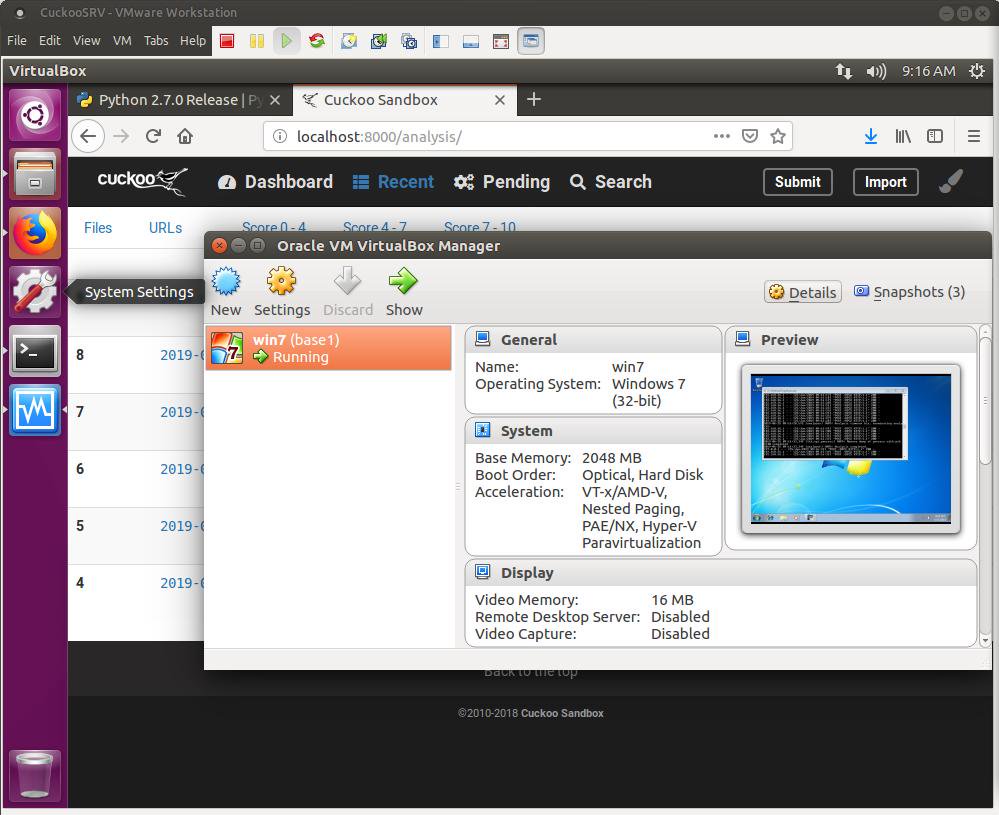This screenshot has width=999, height=815.
Task: Show the win7 console via the Show arrow
Action: point(404,289)
